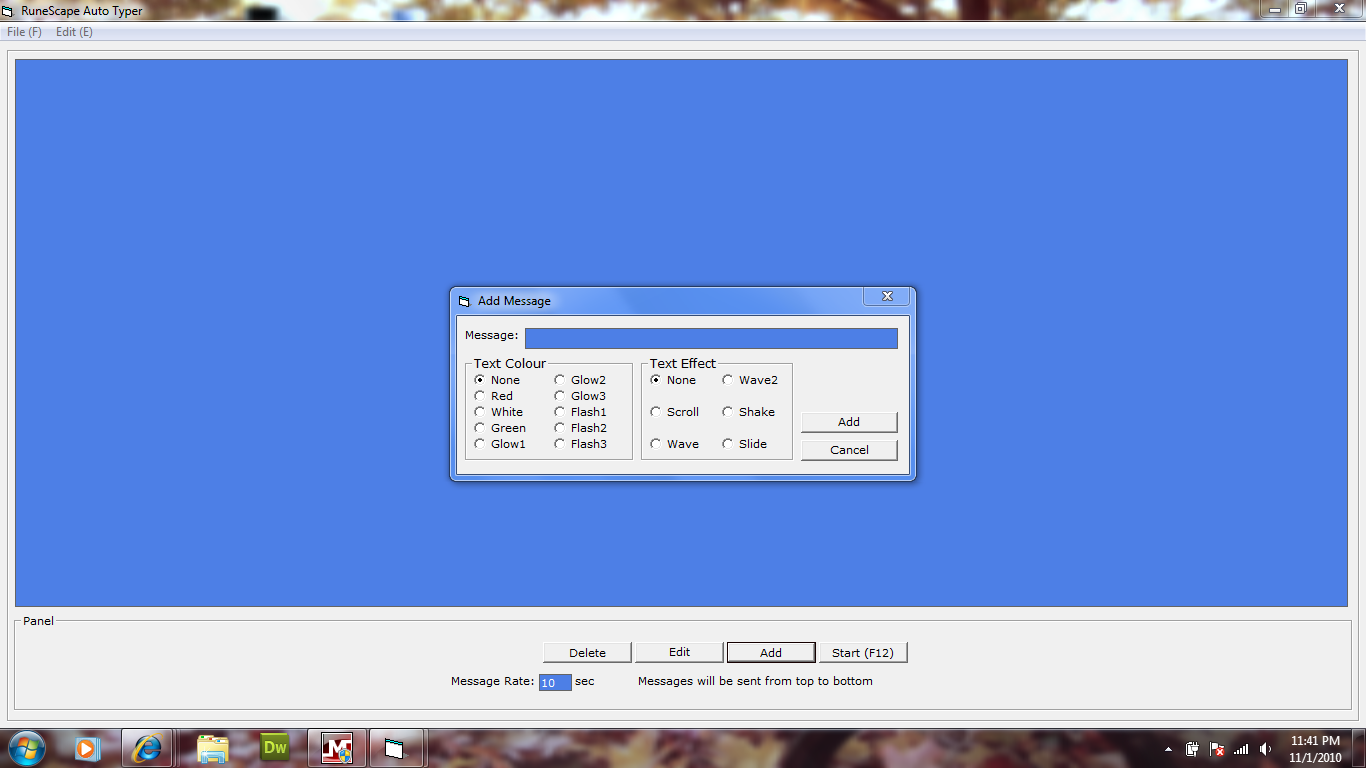1366x768 pixels.
Task: Choose the Shake text effect
Action: (749, 412)
